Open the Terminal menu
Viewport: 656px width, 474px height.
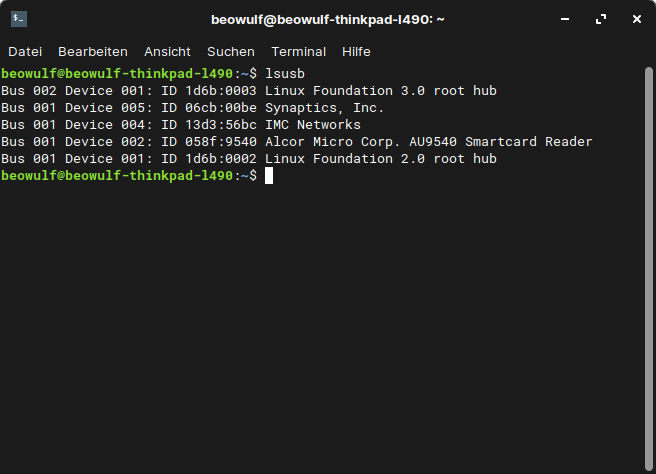coord(298,51)
